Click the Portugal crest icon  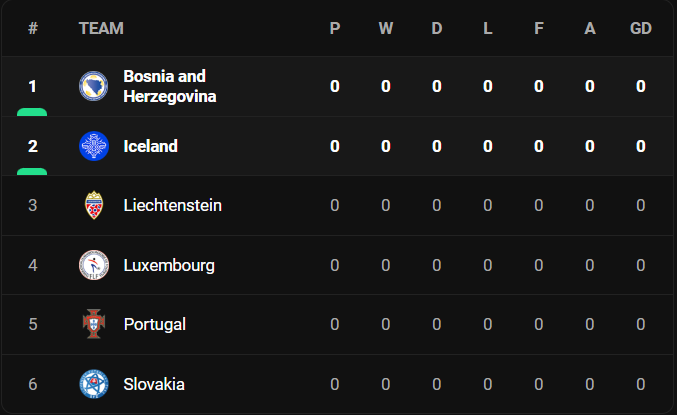(x=94, y=324)
